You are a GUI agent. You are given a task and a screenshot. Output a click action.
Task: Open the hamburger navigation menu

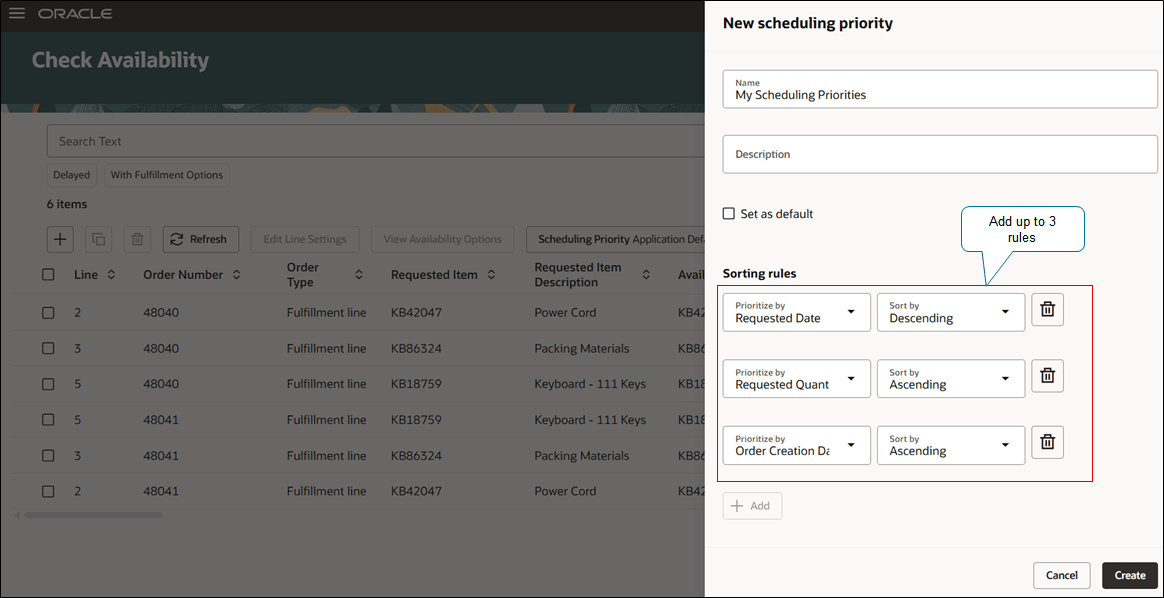[x=16, y=13]
